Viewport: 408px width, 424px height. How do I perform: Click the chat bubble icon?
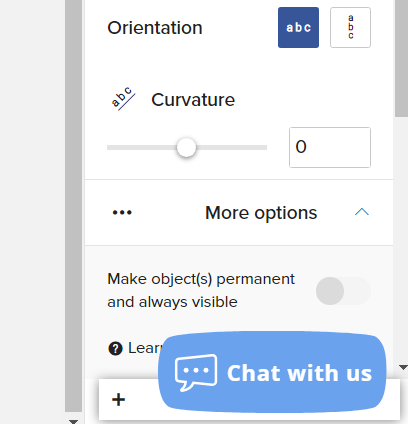coord(196,372)
